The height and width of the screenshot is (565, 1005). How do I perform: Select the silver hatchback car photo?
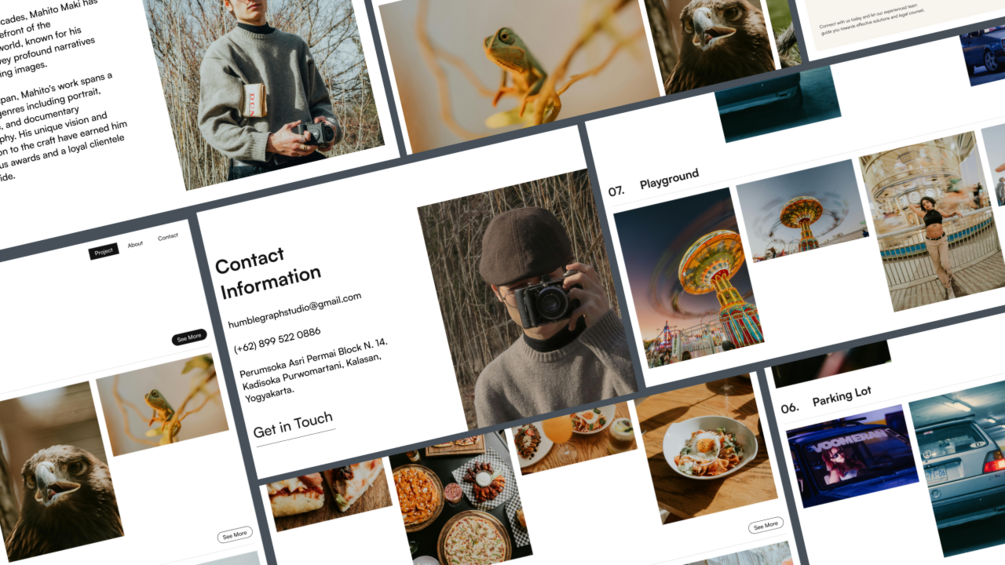pyautogui.click(x=961, y=468)
